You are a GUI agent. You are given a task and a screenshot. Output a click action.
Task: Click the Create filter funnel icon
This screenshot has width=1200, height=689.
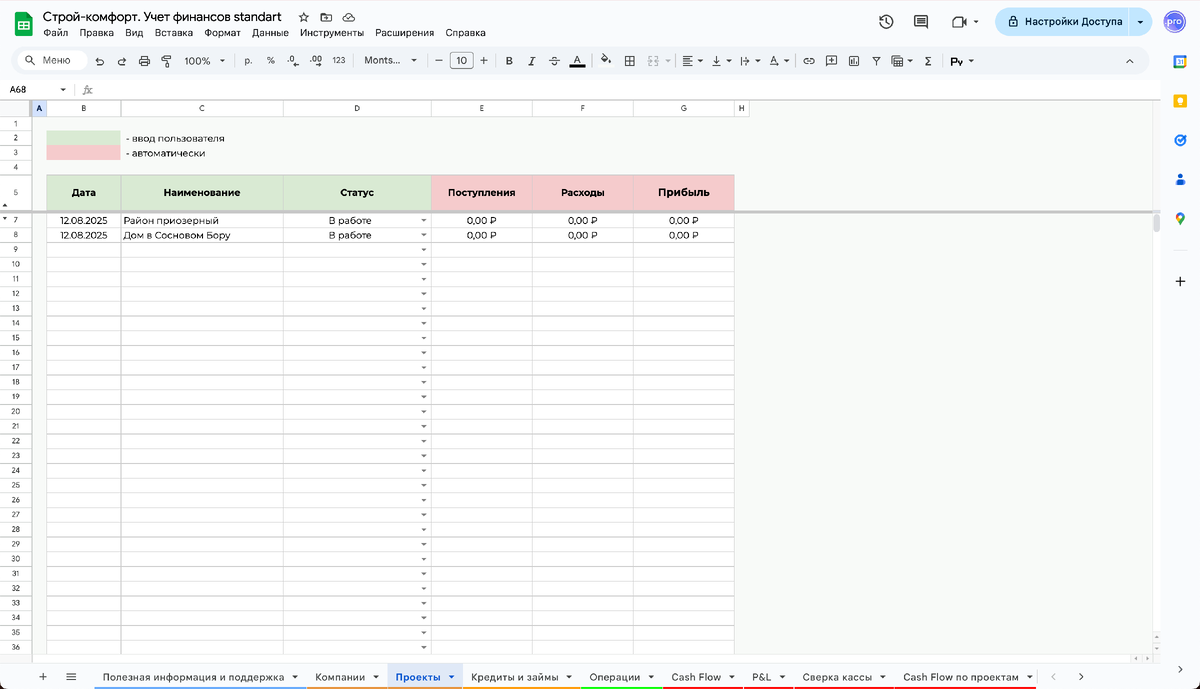click(876, 61)
